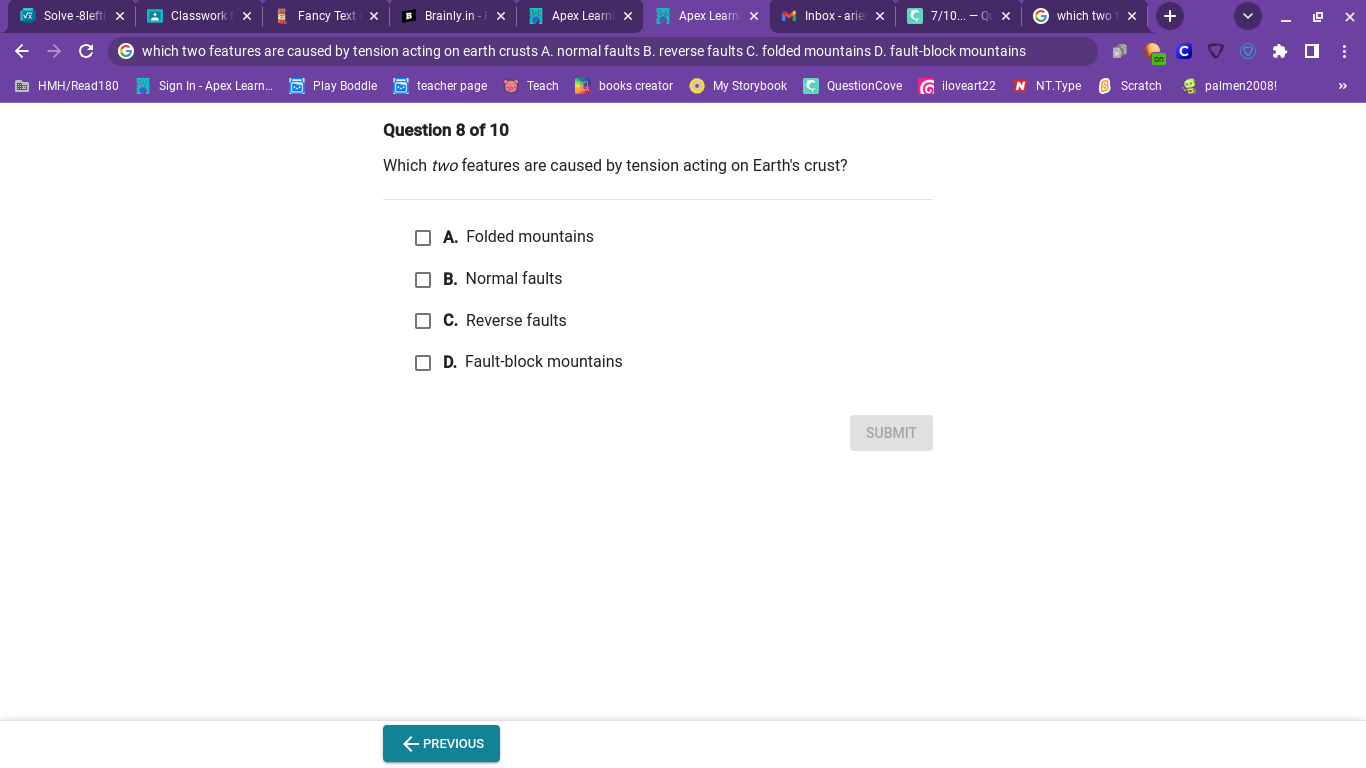
Task: Go to the PREVIOUS question
Action: pos(441,744)
